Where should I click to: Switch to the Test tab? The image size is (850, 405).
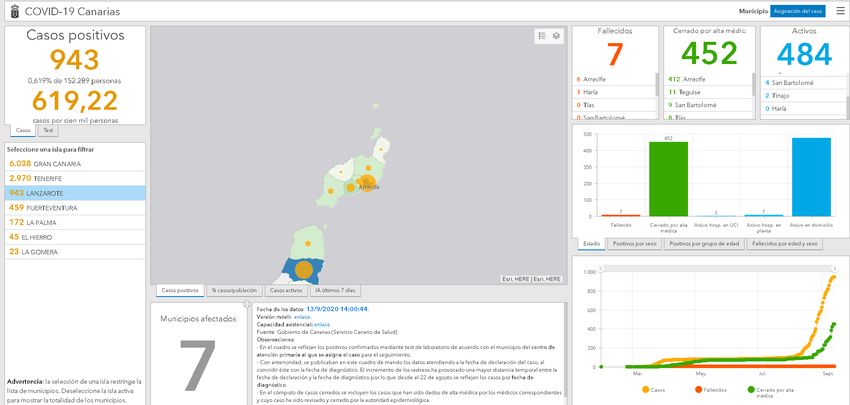pyautogui.click(x=48, y=130)
